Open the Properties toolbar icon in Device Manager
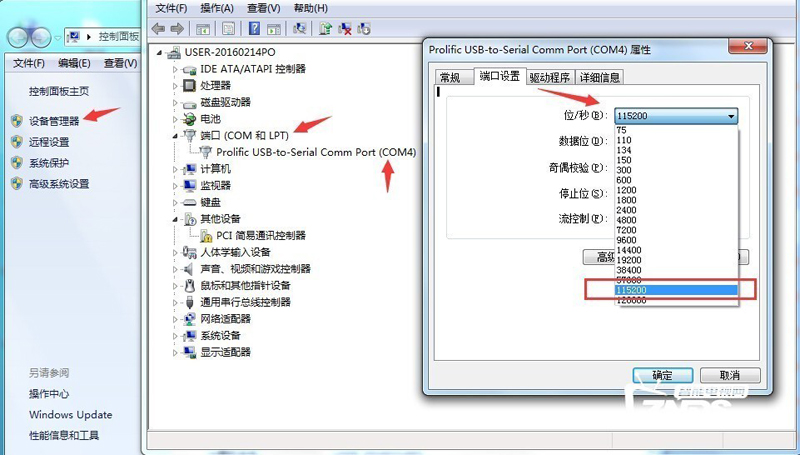 pyautogui.click(x=229, y=29)
